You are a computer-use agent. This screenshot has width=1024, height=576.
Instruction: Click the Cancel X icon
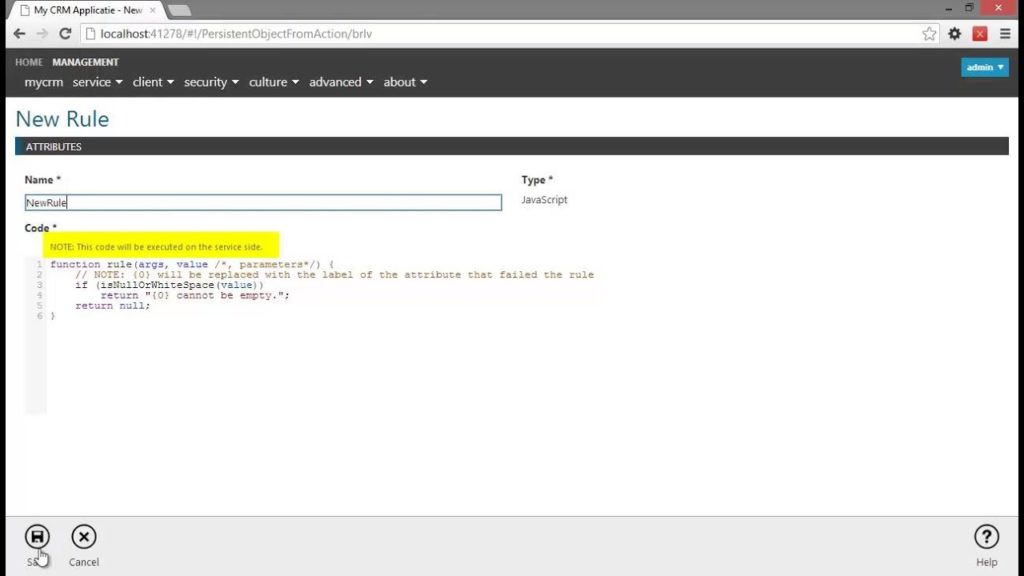coord(84,537)
